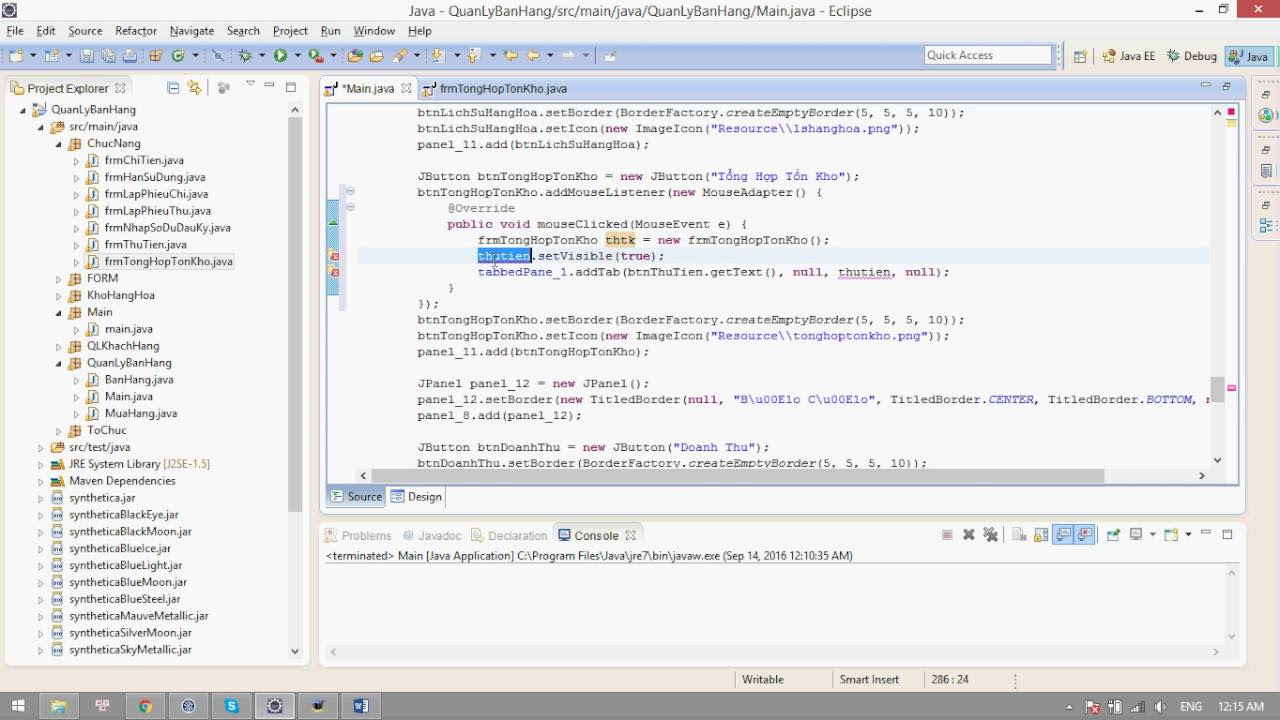Click the New Java Class icon
The height and width of the screenshot is (720, 1280).
pyautogui.click(x=178, y=56)
